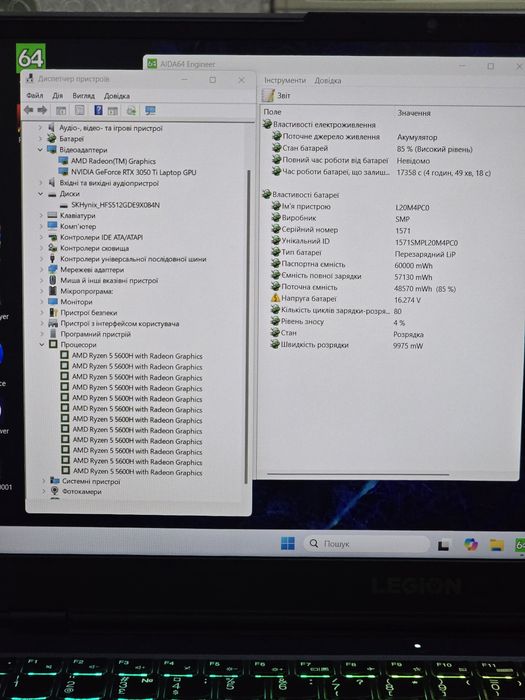This screenshot has height=700, width=525.
Task: Open the Windows Start button
Action: coord(288,543)
